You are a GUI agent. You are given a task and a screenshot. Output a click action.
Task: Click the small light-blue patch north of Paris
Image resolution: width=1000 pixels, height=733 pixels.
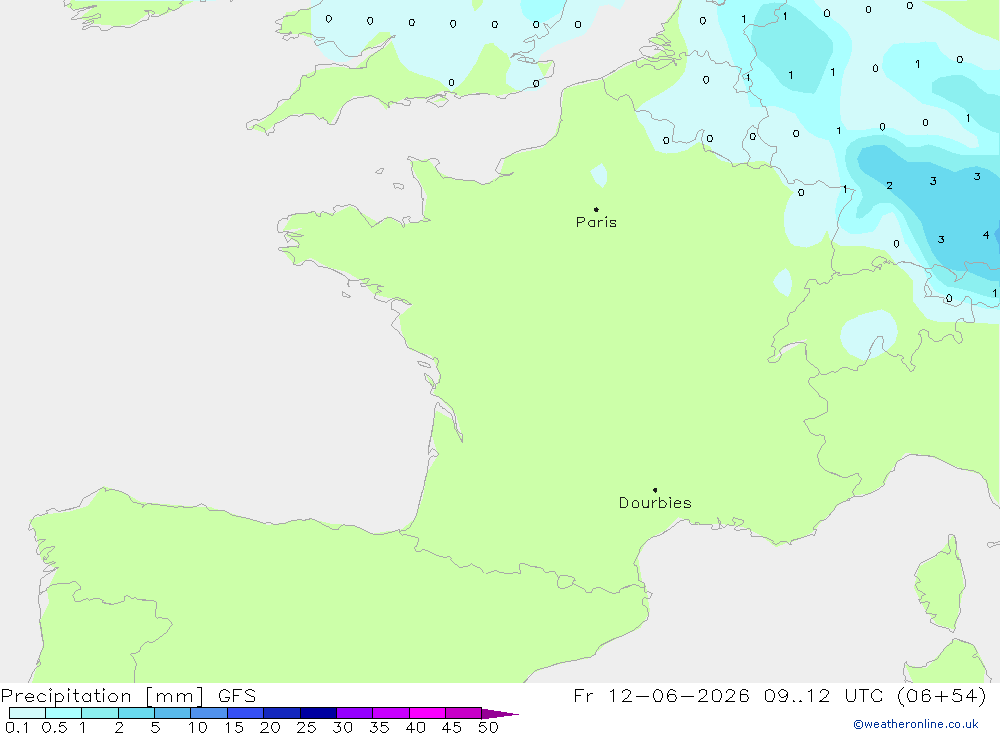click(x=599, y=175)
